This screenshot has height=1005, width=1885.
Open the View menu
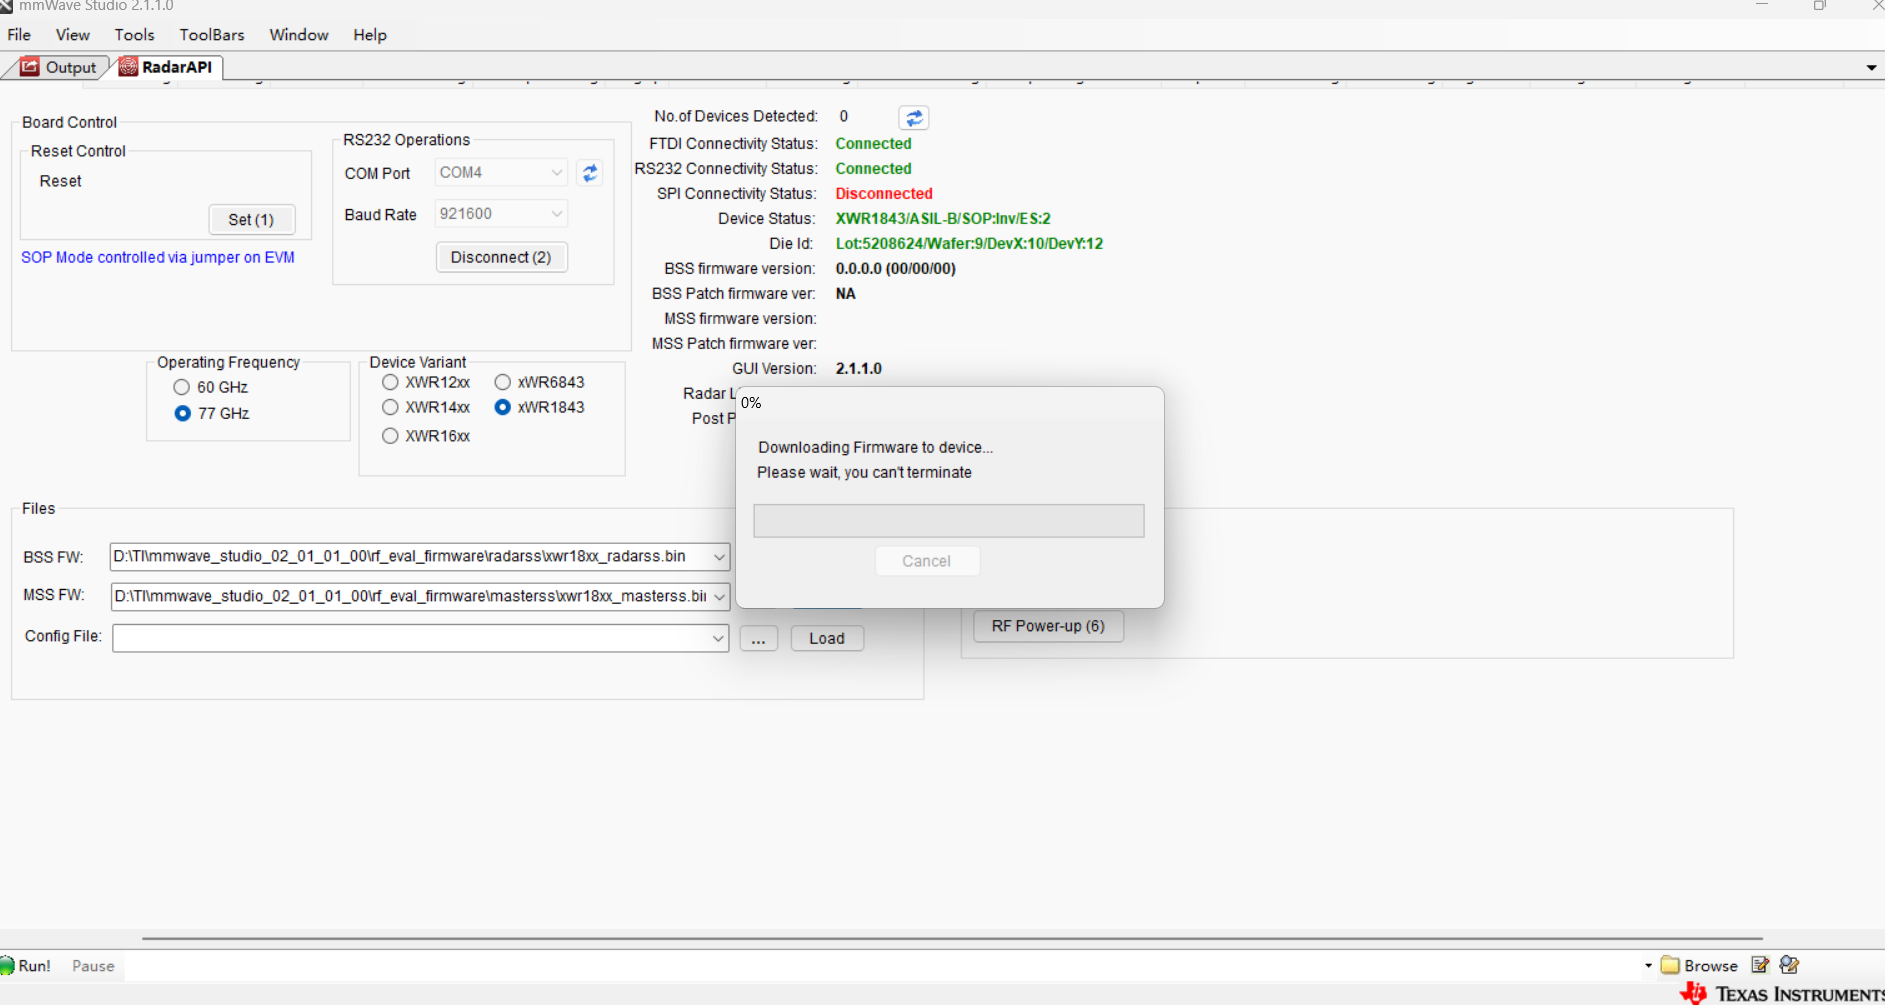[73, 35]
